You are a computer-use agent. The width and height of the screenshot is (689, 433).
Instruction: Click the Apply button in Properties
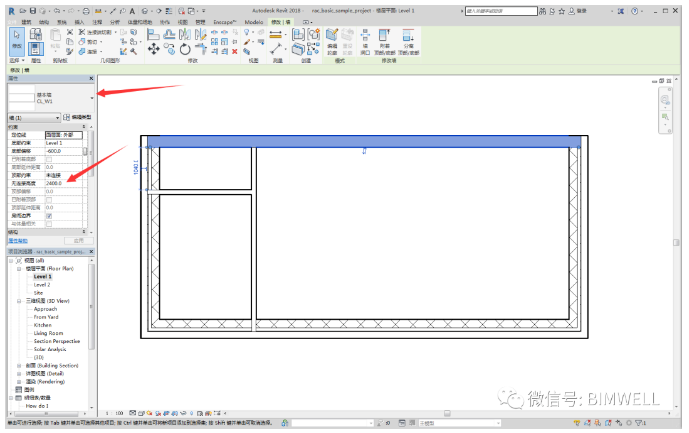pyautogui.click(x=80, y=241)
